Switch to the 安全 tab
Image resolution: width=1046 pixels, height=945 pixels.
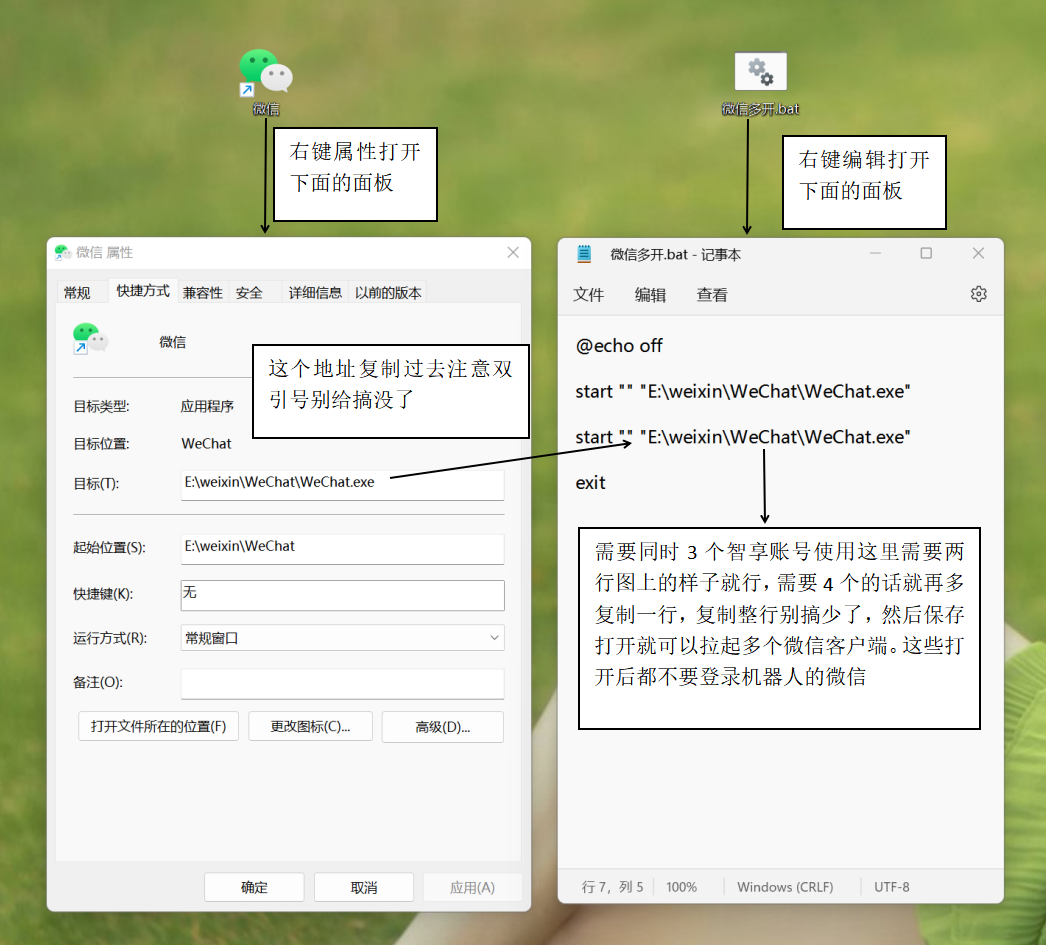coord(249,293)
